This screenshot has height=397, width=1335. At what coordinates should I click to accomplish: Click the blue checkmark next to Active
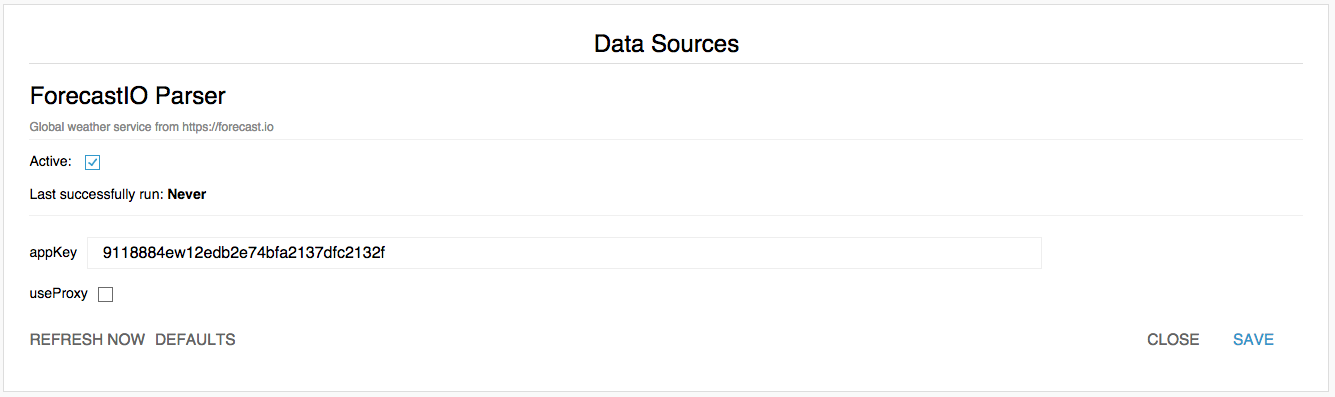coord(93,162)
